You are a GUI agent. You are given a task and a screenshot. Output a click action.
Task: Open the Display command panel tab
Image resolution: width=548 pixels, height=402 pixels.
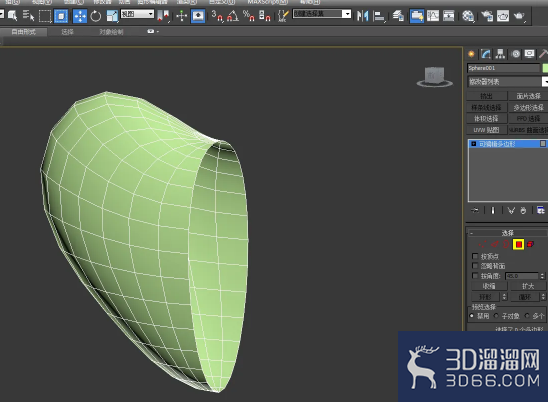tap(529, 54)
